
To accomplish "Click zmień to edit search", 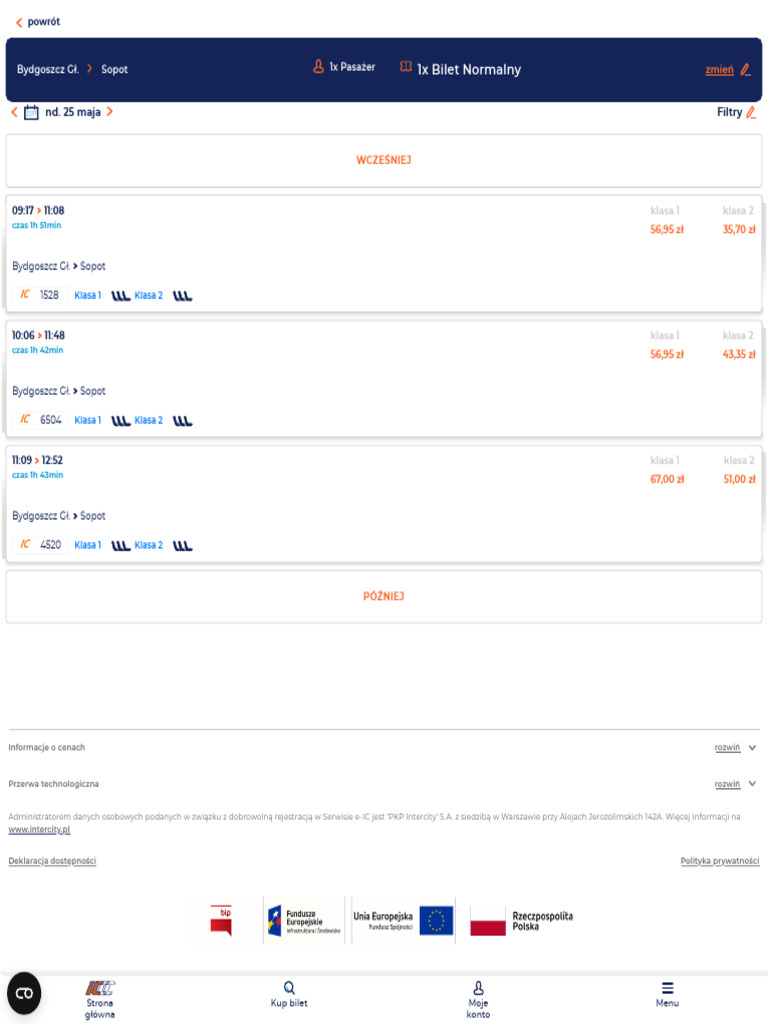I will (719, 70).
